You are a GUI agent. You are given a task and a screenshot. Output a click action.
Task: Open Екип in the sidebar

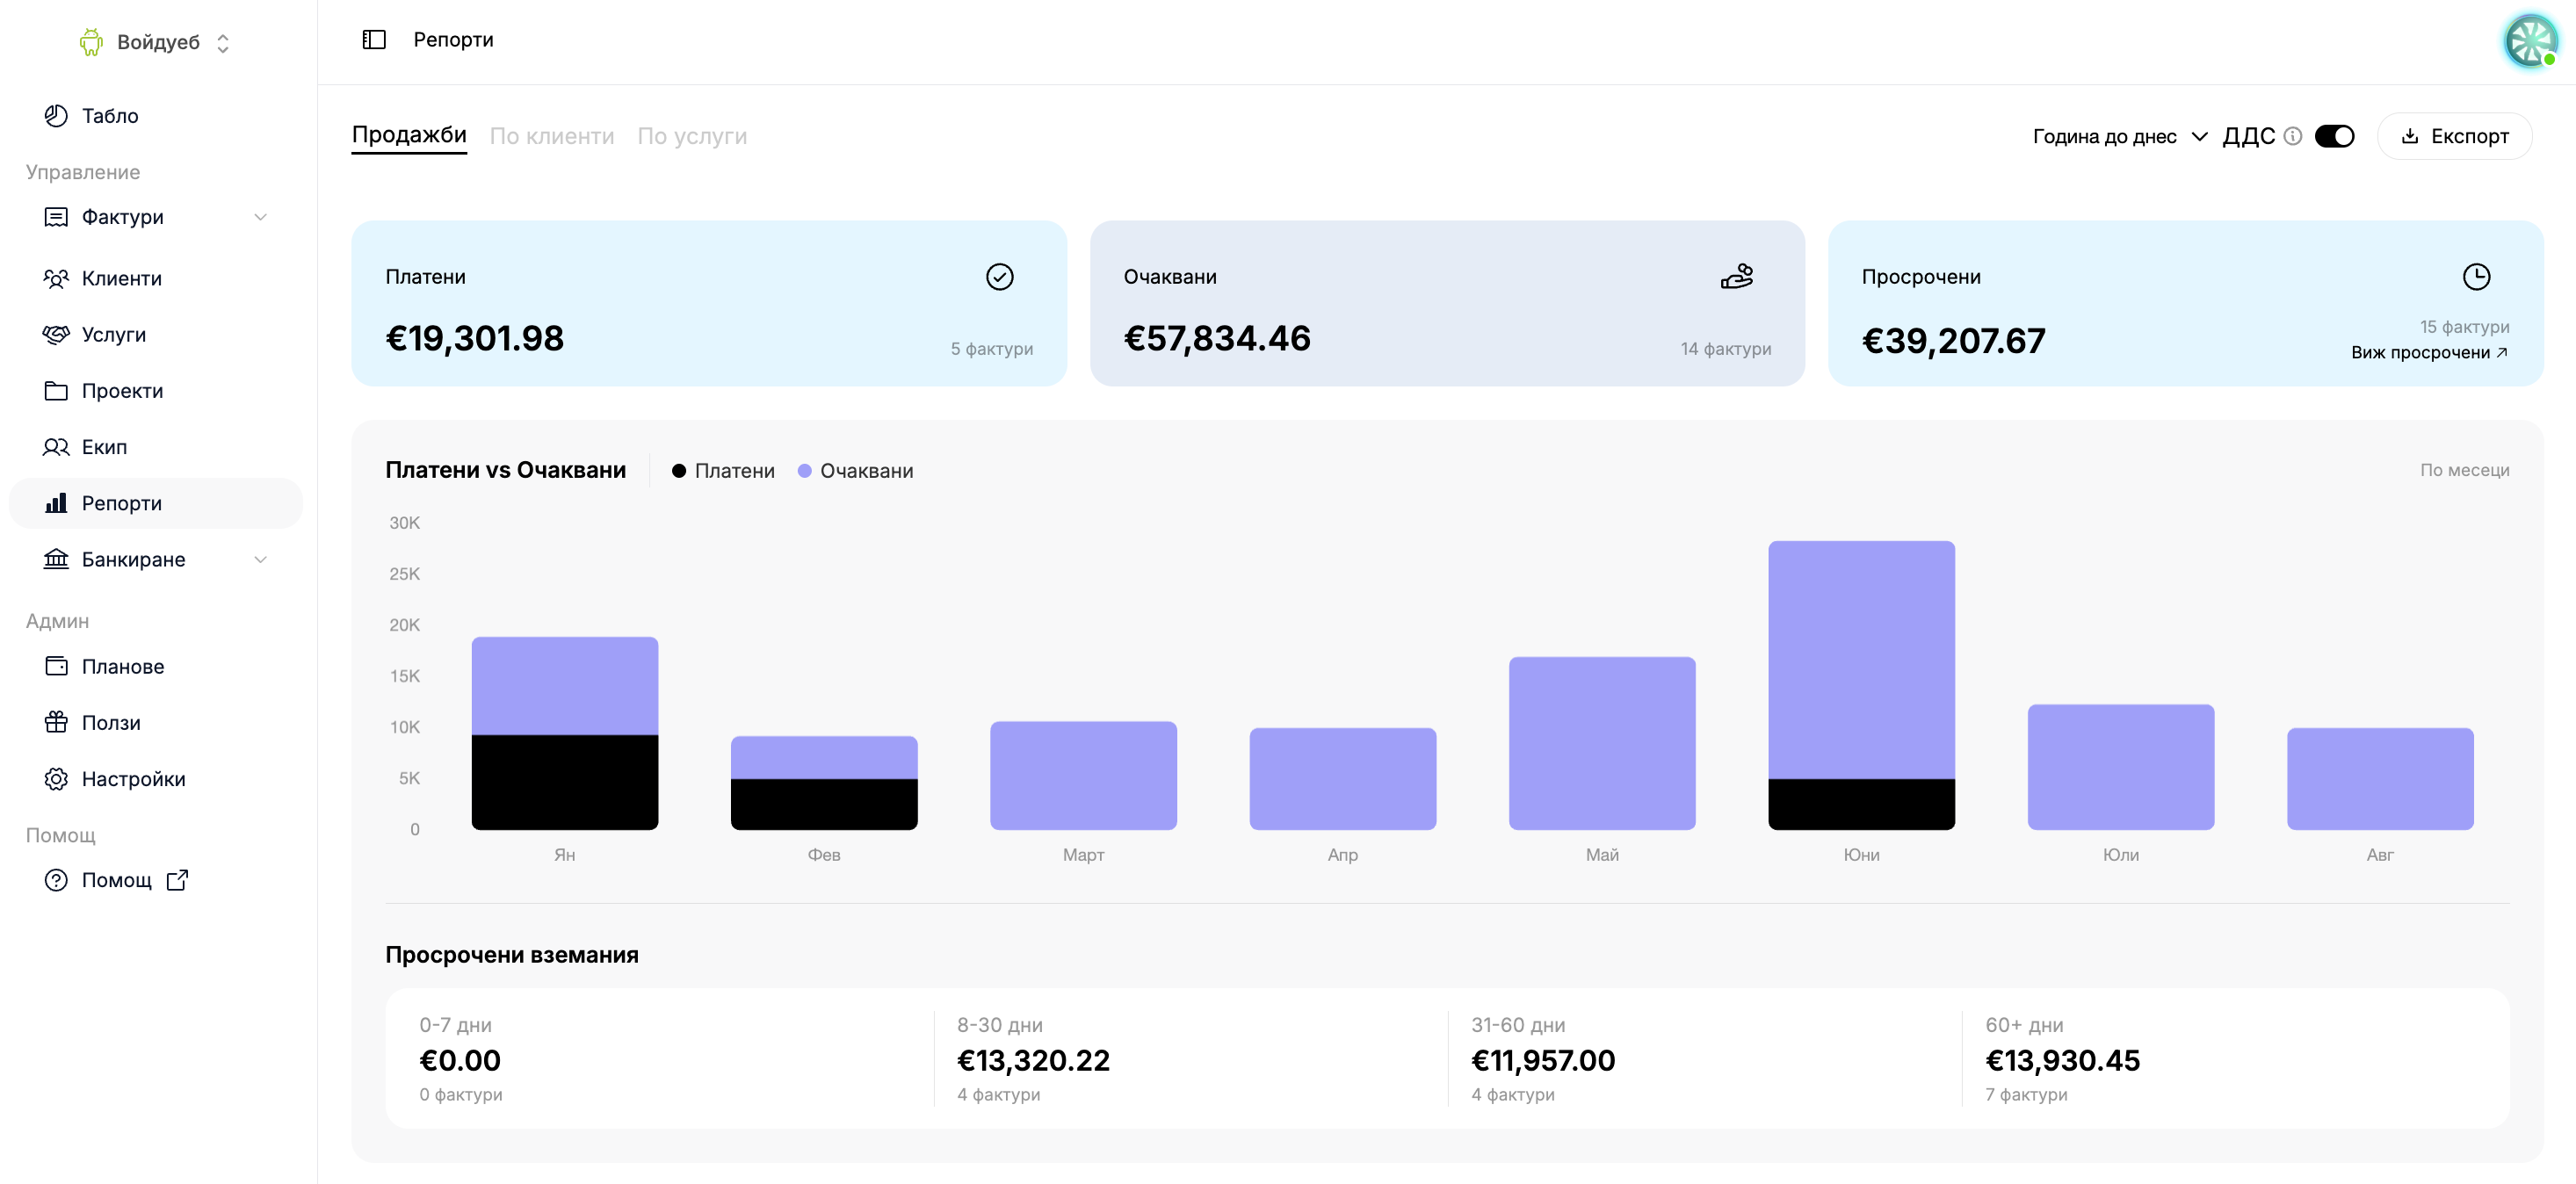(155, 447)
